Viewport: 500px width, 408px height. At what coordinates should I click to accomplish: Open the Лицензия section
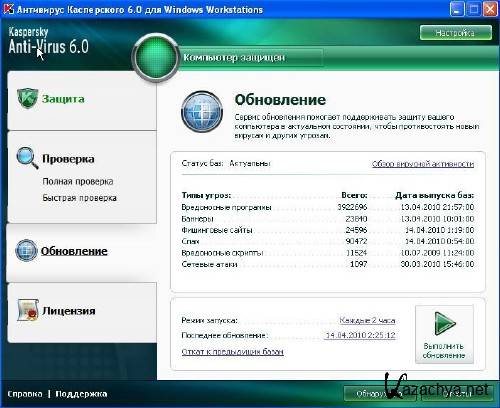click(x=69, y=311)
